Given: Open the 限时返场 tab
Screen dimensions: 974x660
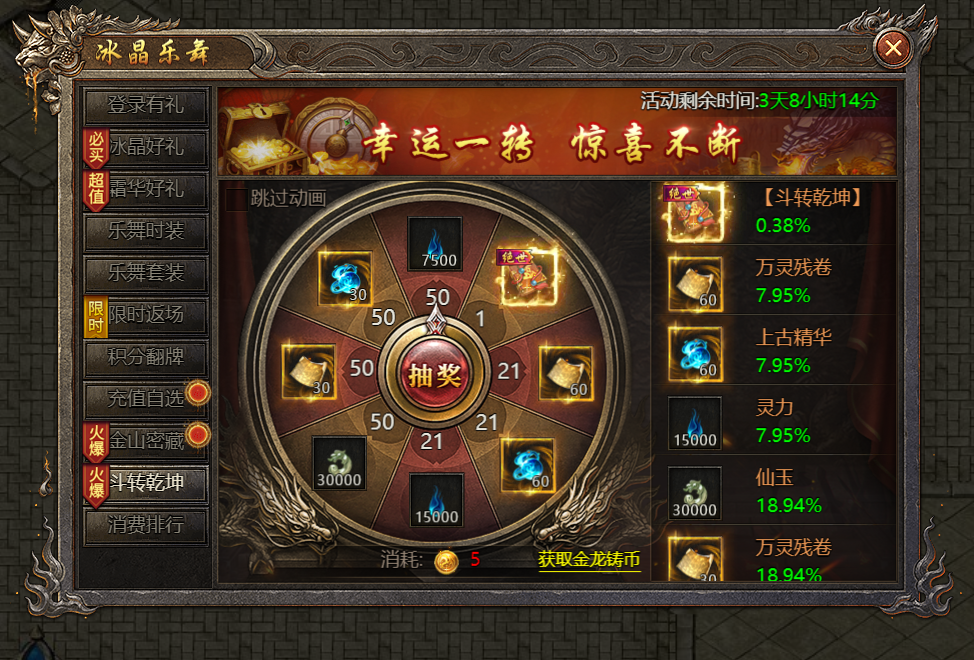Looking at the screenshot, I should click(145, 315).
